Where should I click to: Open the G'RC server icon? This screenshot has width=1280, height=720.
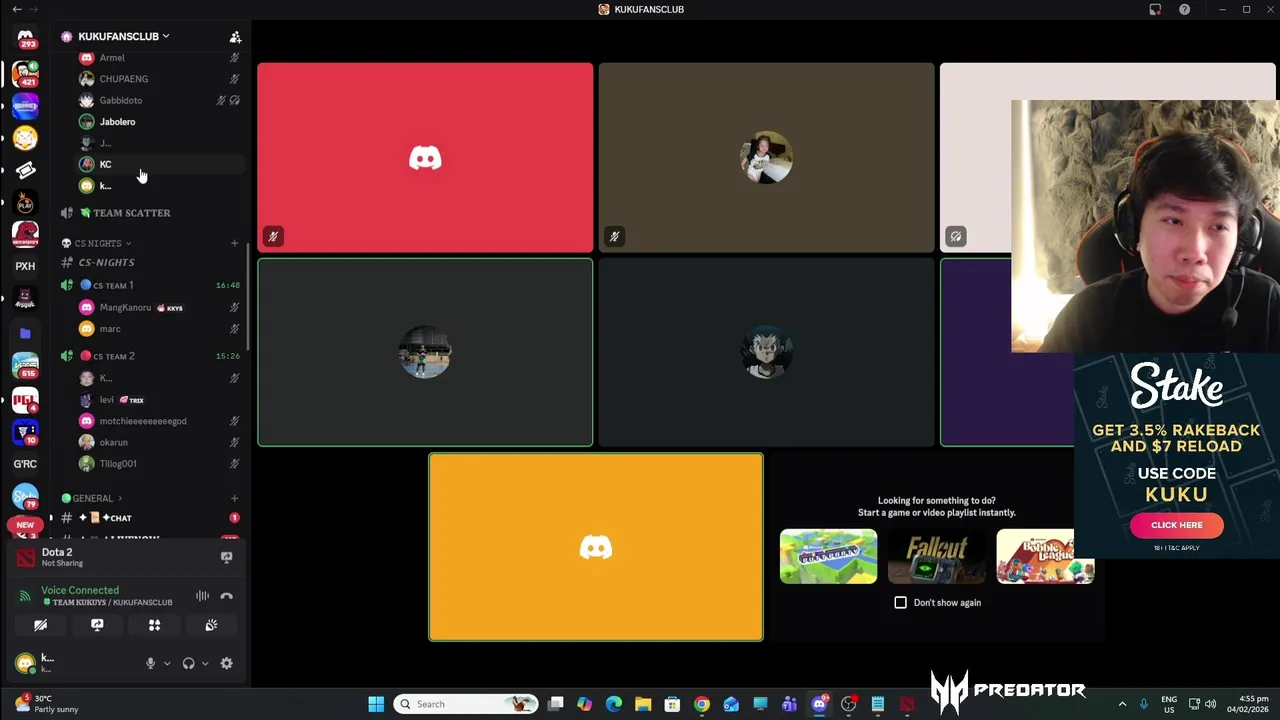[25, 464]
